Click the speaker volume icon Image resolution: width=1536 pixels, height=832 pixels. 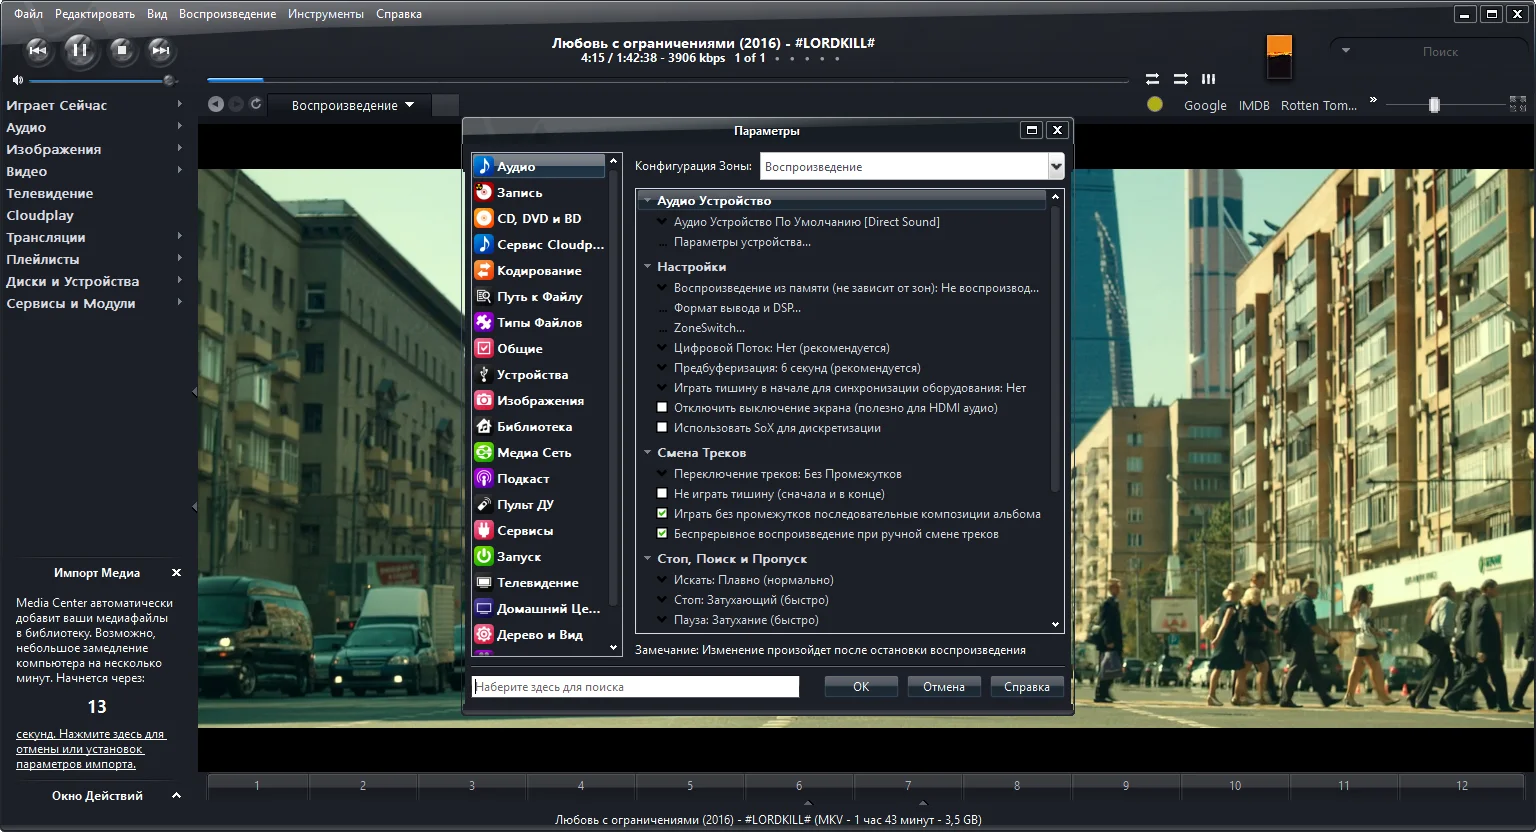(17, 80)
